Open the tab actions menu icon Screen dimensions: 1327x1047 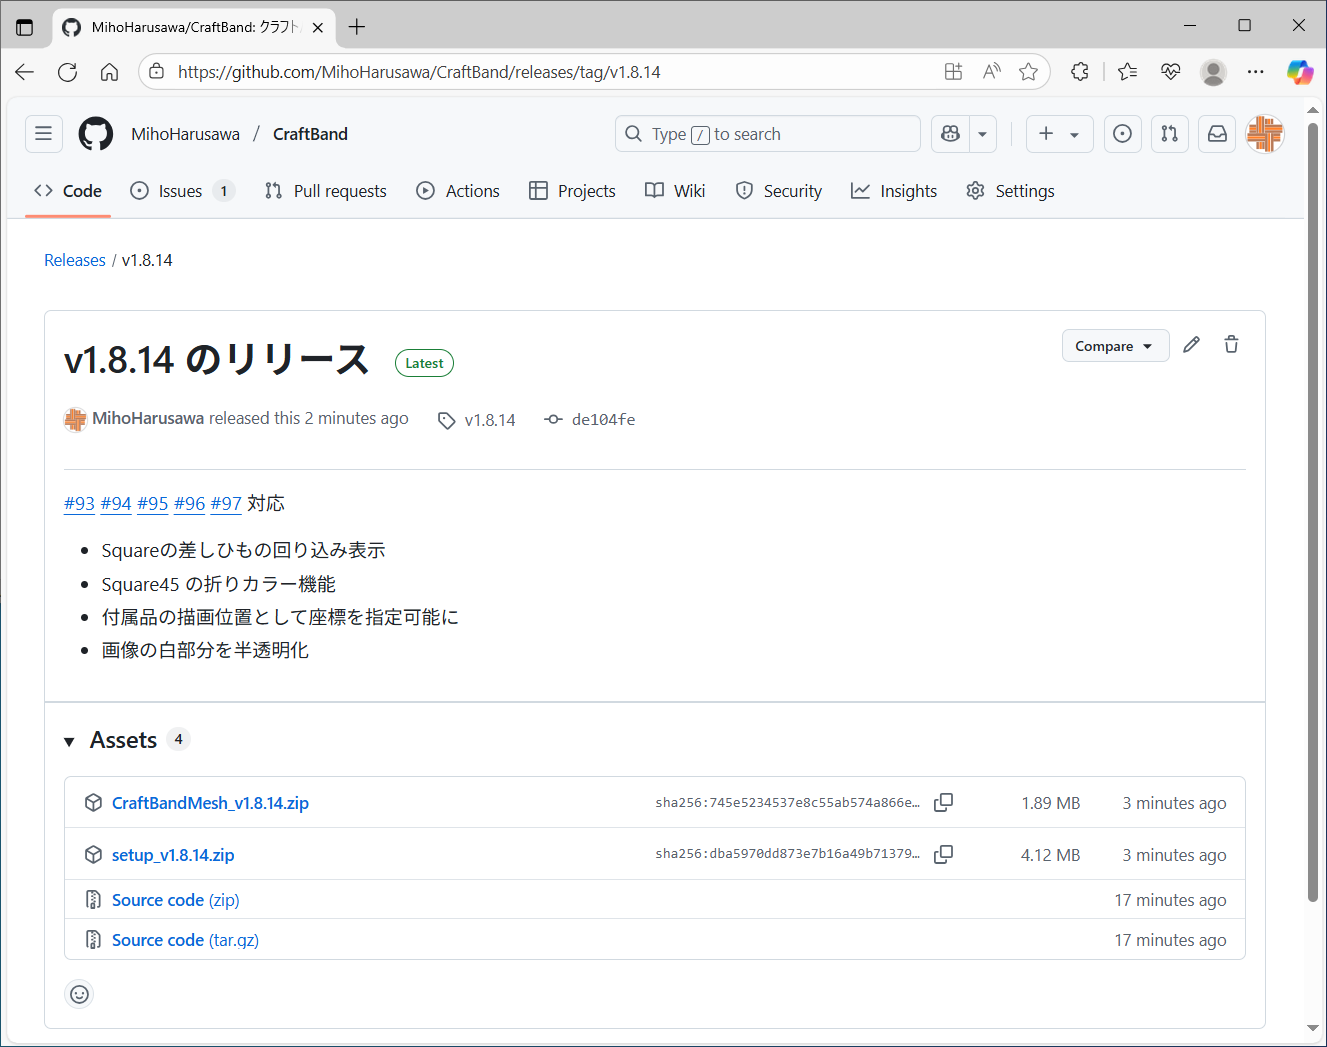point(25,27)
